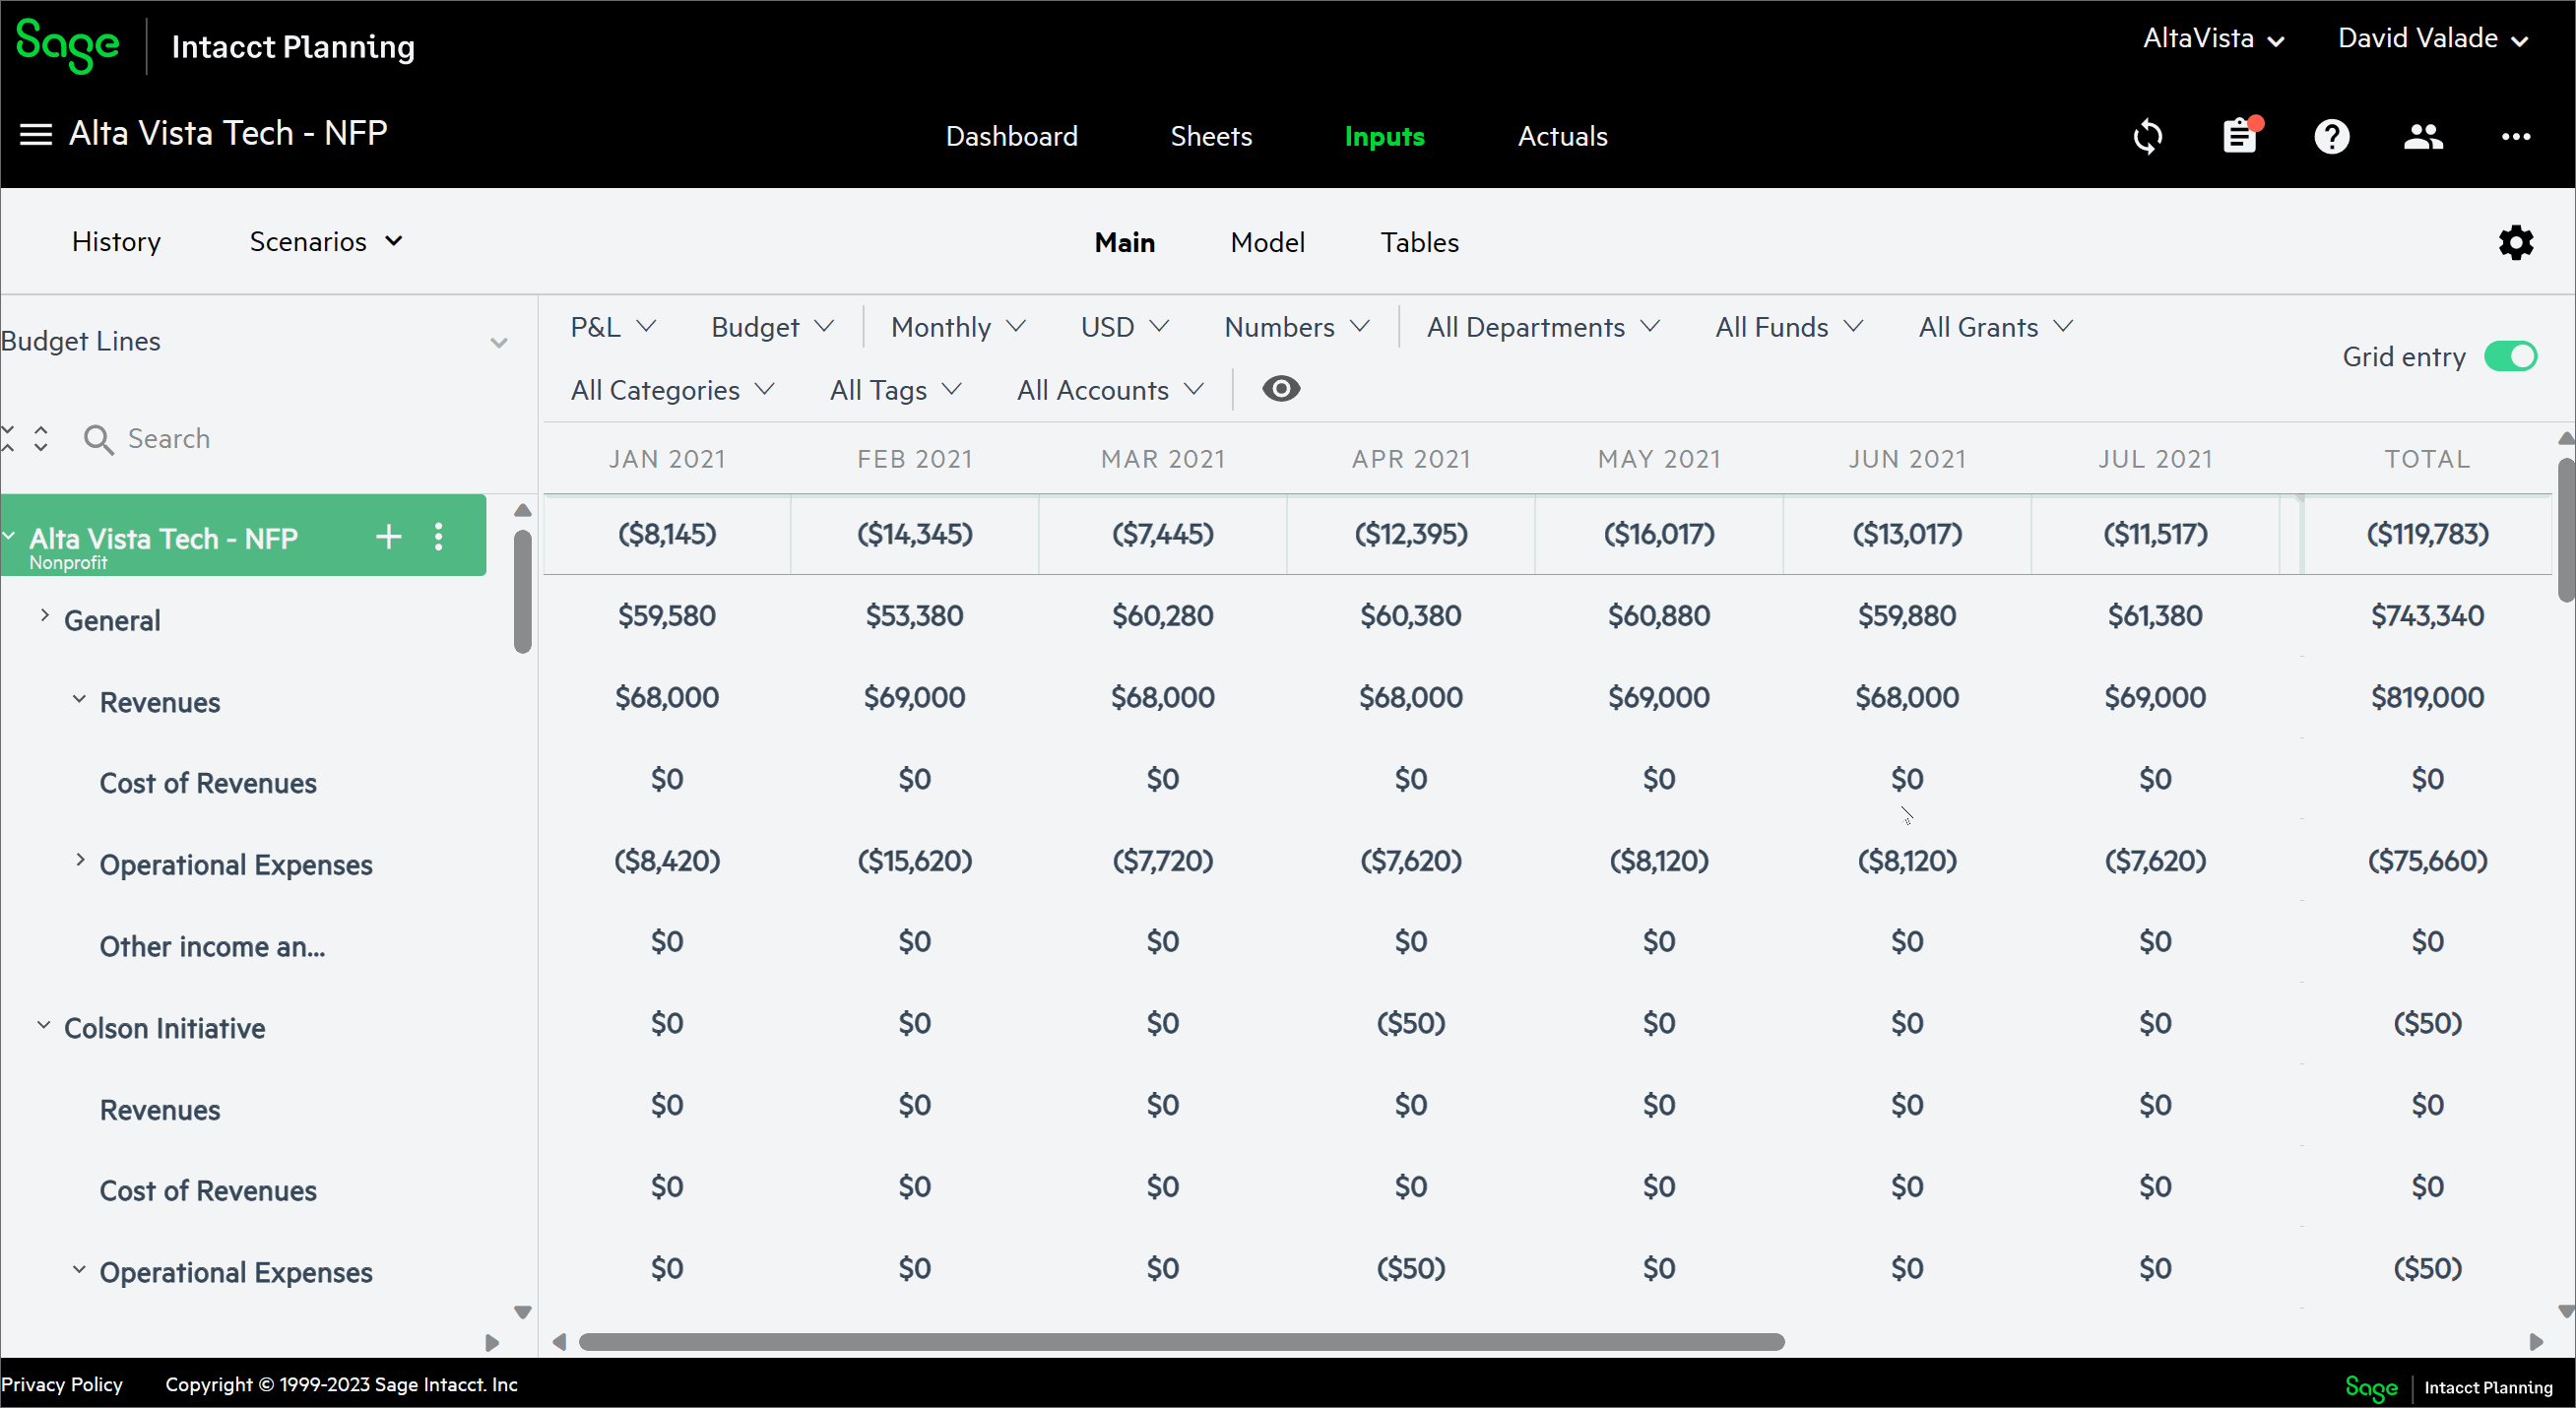
Task: Select the Main sub-tab
Action: 1124,242
